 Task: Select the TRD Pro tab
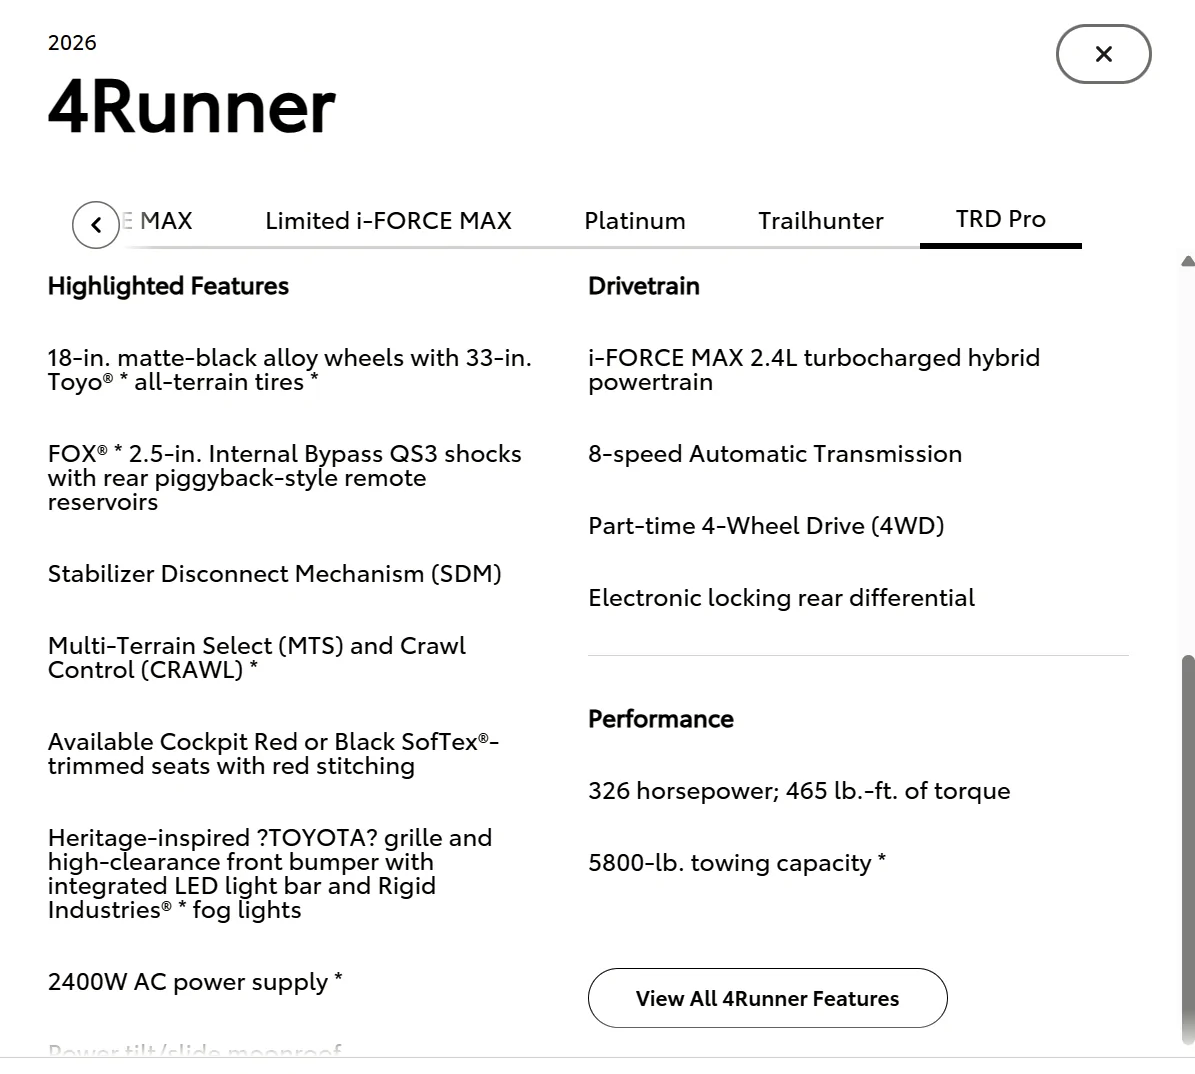(1001, 220)
